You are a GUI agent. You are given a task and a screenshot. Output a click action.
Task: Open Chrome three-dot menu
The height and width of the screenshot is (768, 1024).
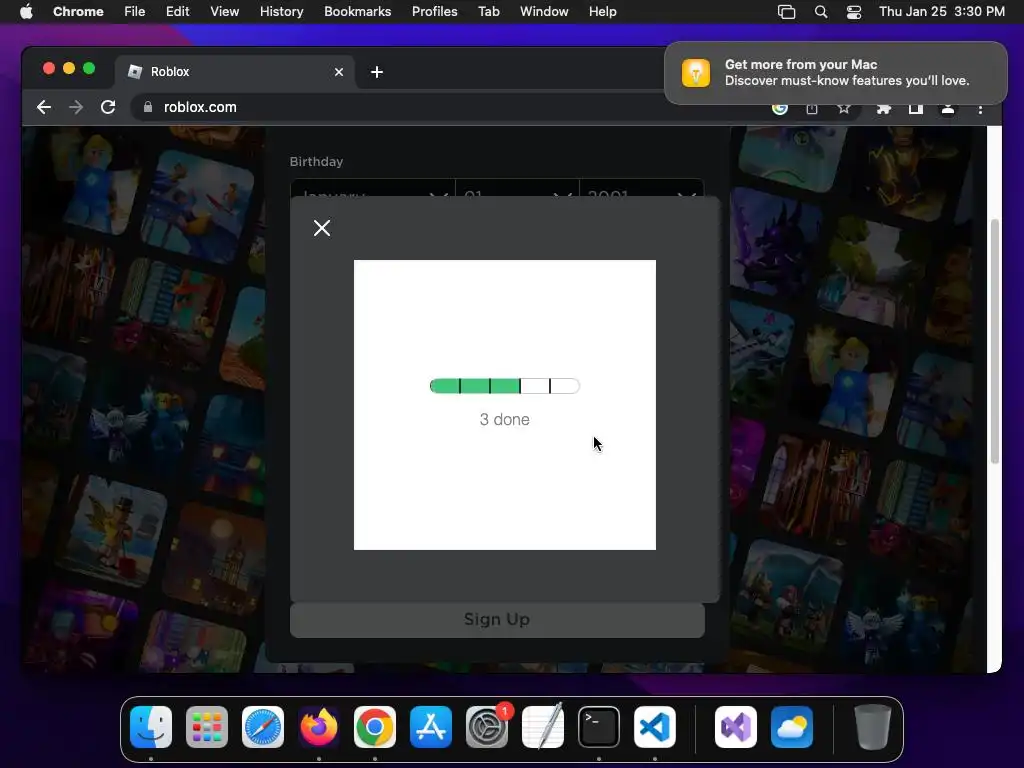[980, 109]
